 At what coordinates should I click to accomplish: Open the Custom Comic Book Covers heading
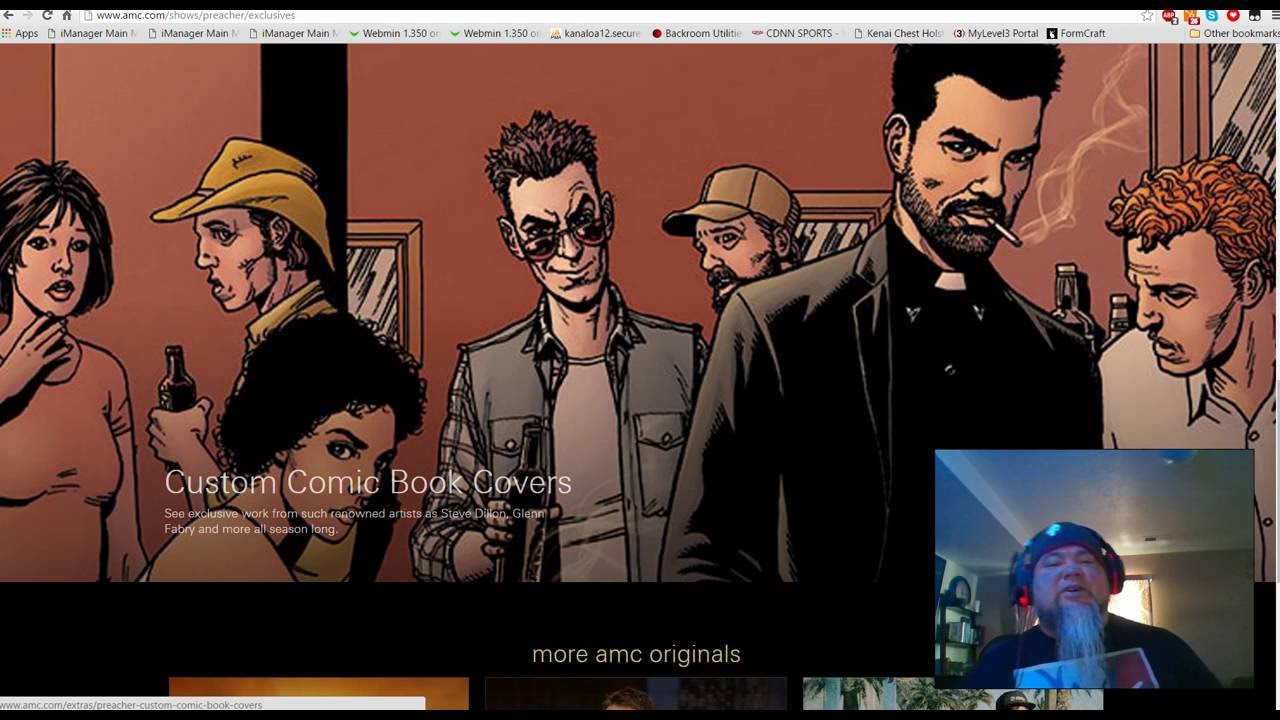click(x=368, y=482)
